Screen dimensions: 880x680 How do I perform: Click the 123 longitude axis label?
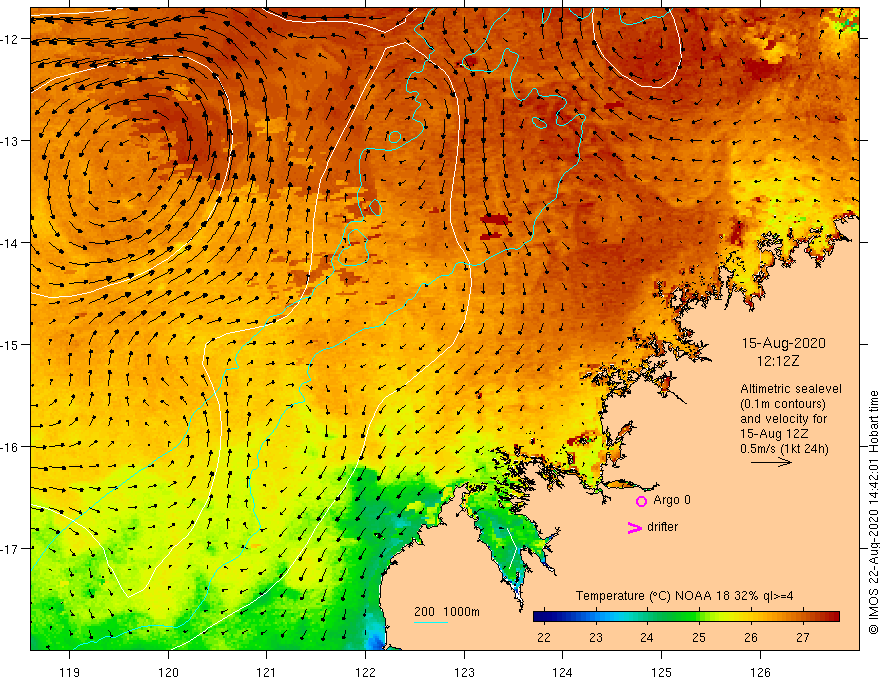click(464, 672)
